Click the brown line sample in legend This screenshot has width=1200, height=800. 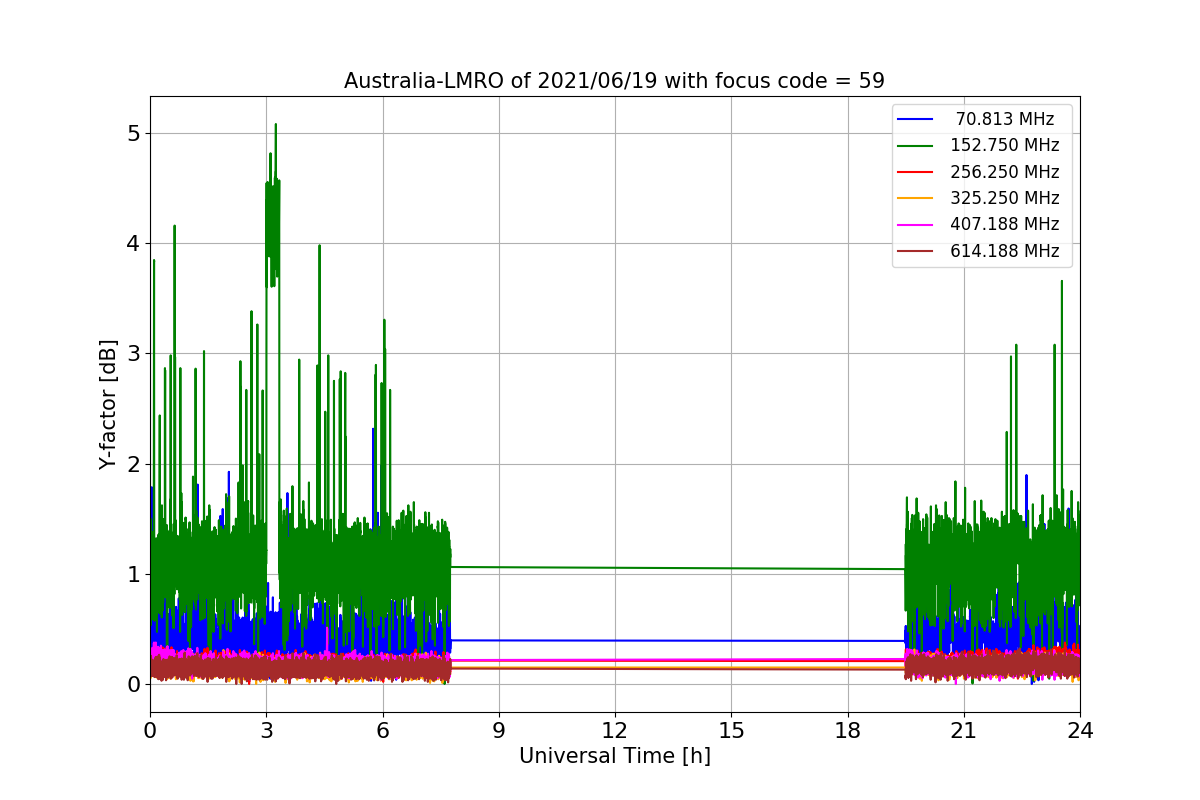click(916, 252)
